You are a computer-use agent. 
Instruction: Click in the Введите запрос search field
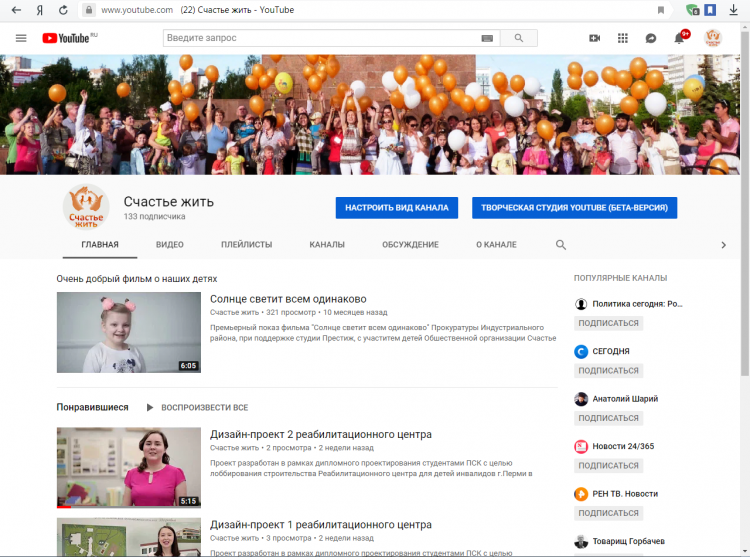pos(320,38)
